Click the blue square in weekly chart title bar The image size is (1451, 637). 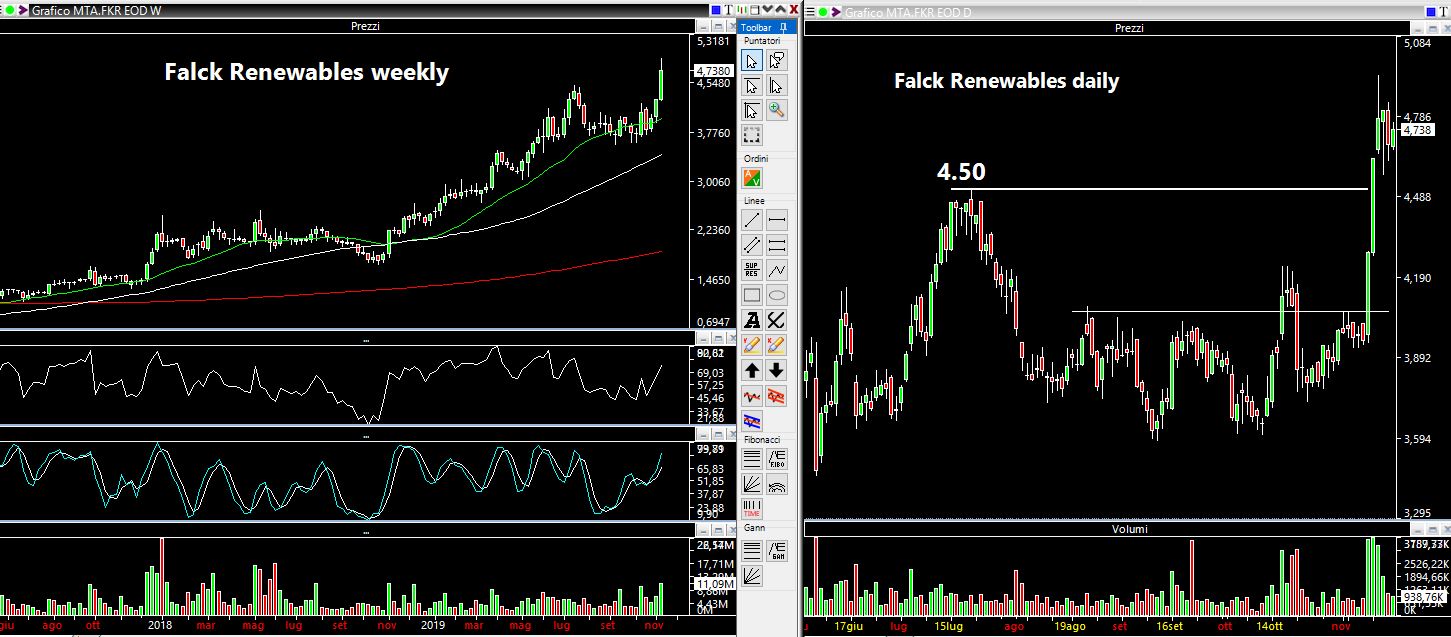coord(716,10)
